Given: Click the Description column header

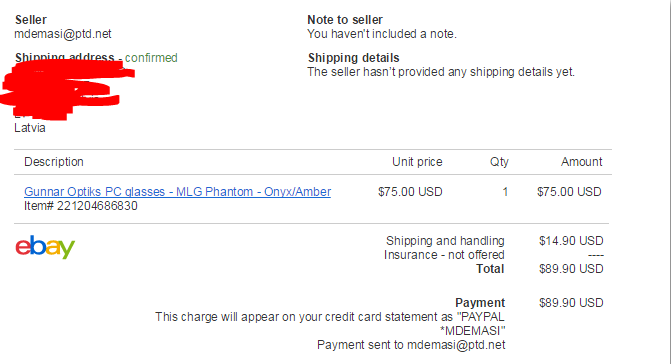Looking at the screenshot, I should pyautogui.click(x=54, y=162).
